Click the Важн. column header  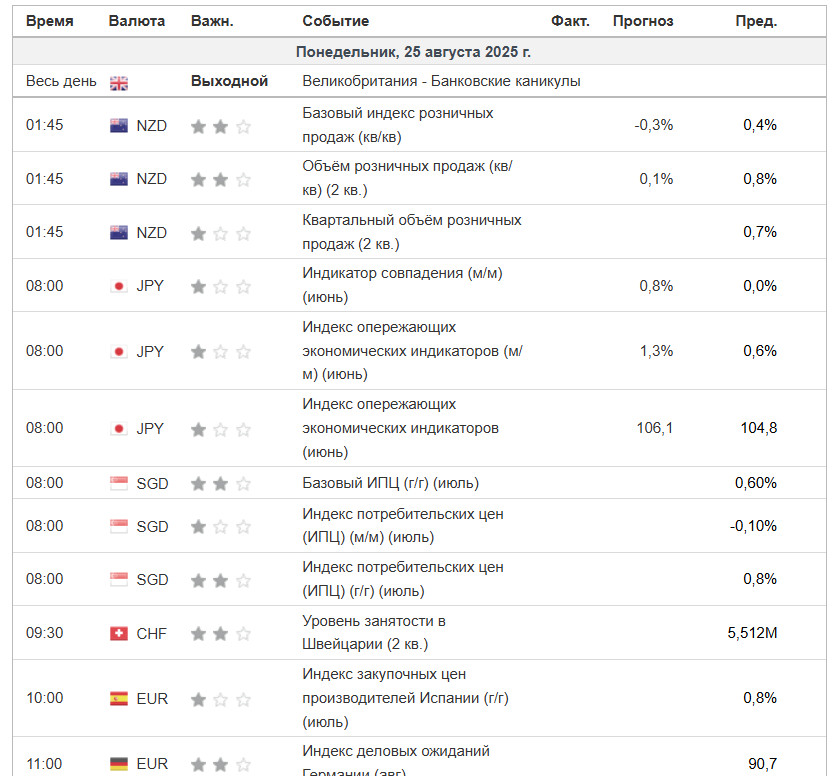212,21
